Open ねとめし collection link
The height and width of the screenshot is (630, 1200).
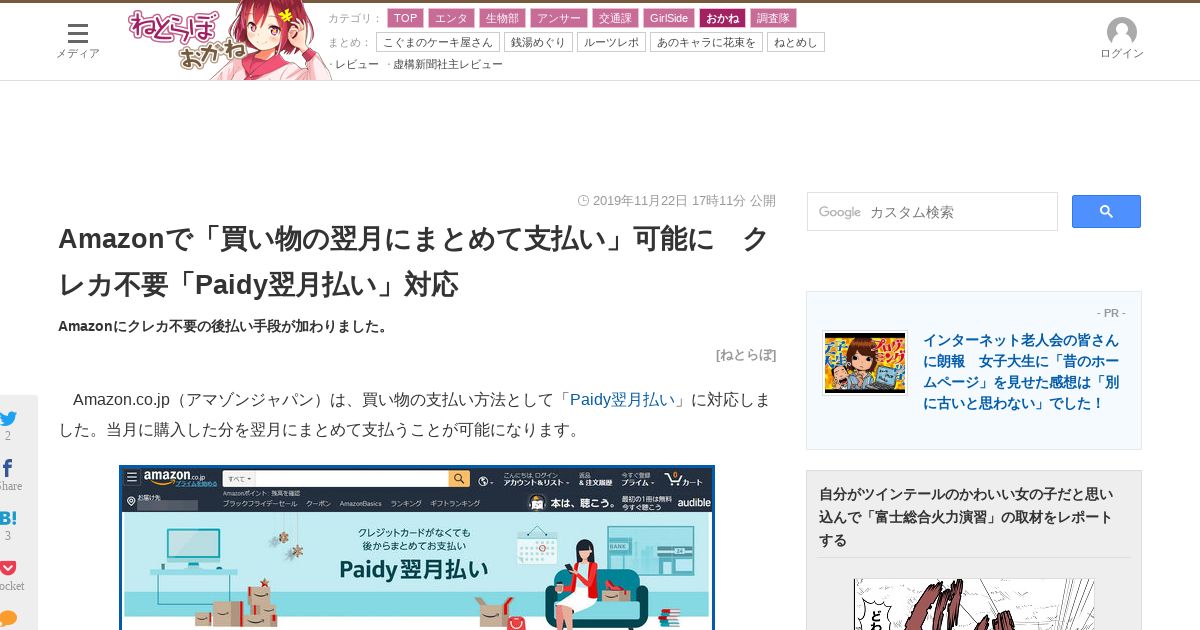(x=796, y=42)
